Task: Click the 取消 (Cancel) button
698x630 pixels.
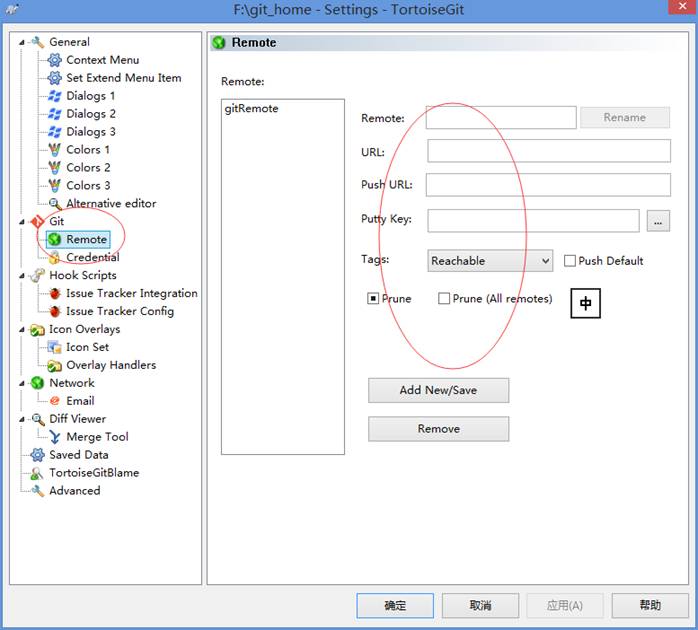Action: coord(480,606)
